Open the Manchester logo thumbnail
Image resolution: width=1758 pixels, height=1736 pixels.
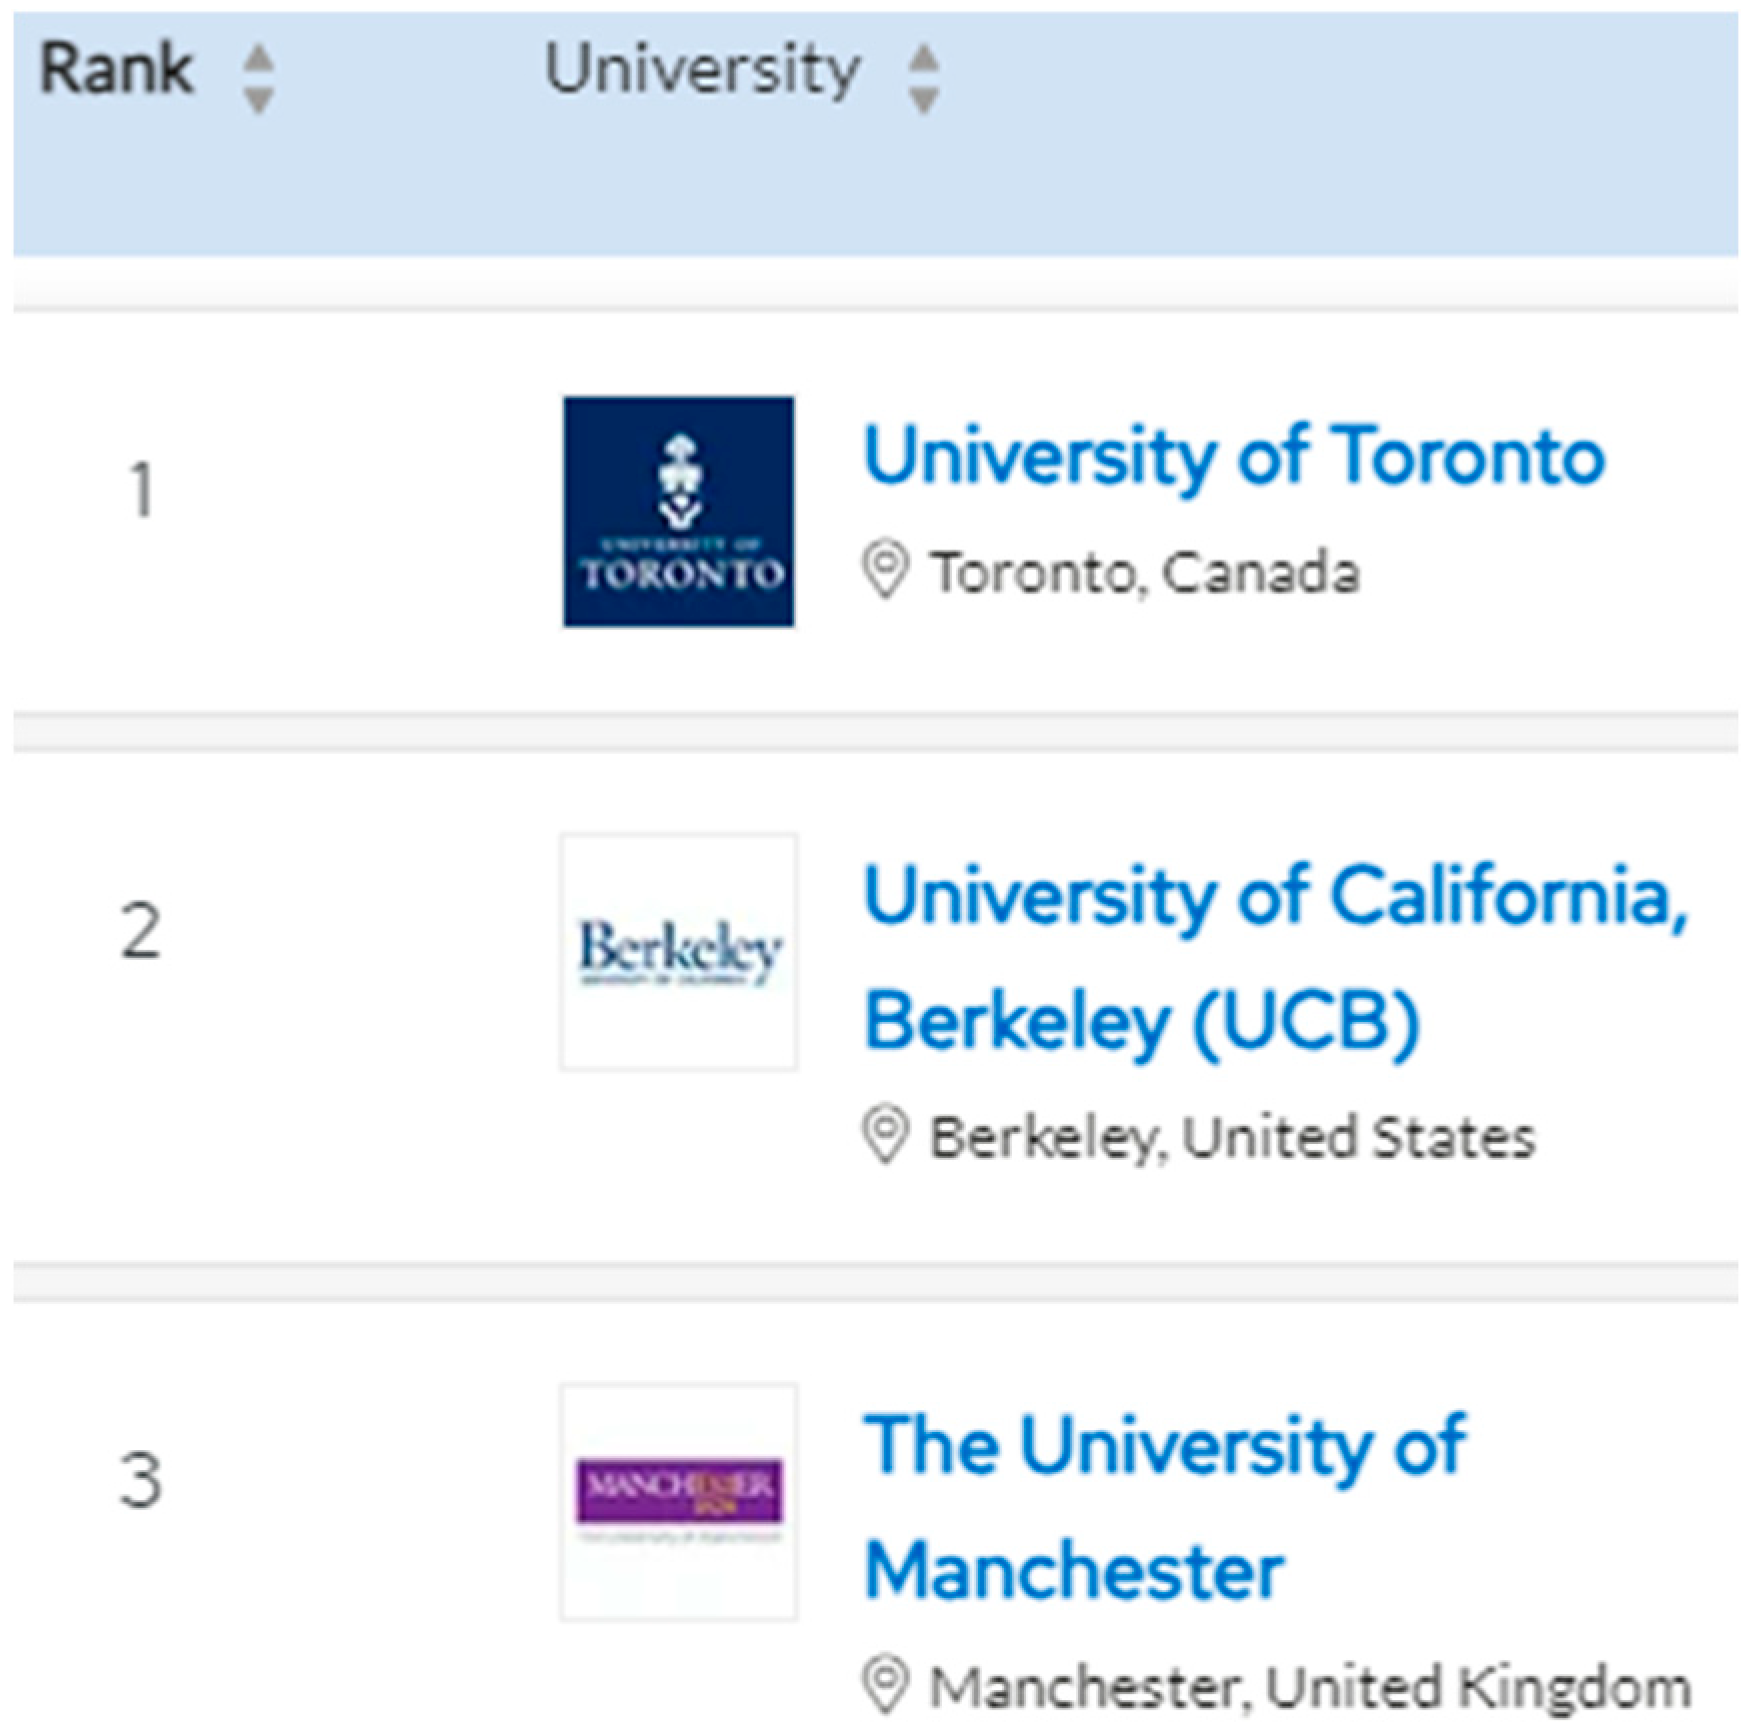pyautogui.click(x=678, y=1502)
